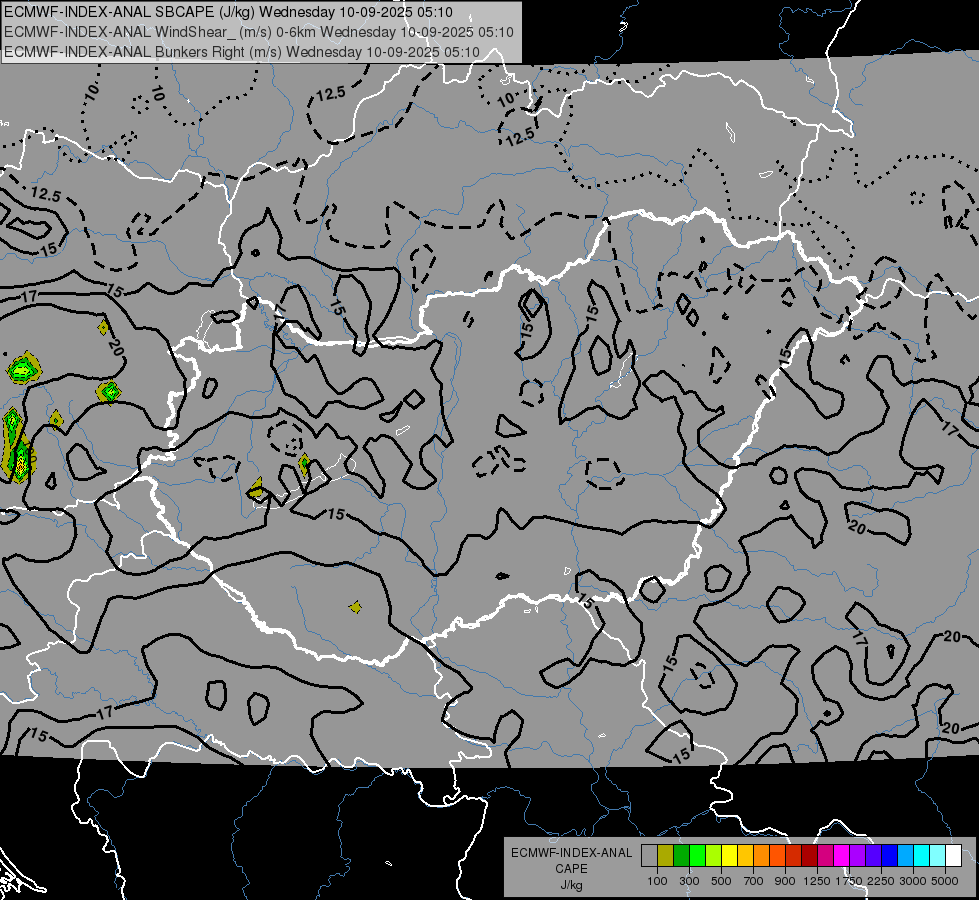Click the legend value 900
Image resolution: width=979 pixels, height=900 pixels.
pyautogui.click(x=785, y=881)
